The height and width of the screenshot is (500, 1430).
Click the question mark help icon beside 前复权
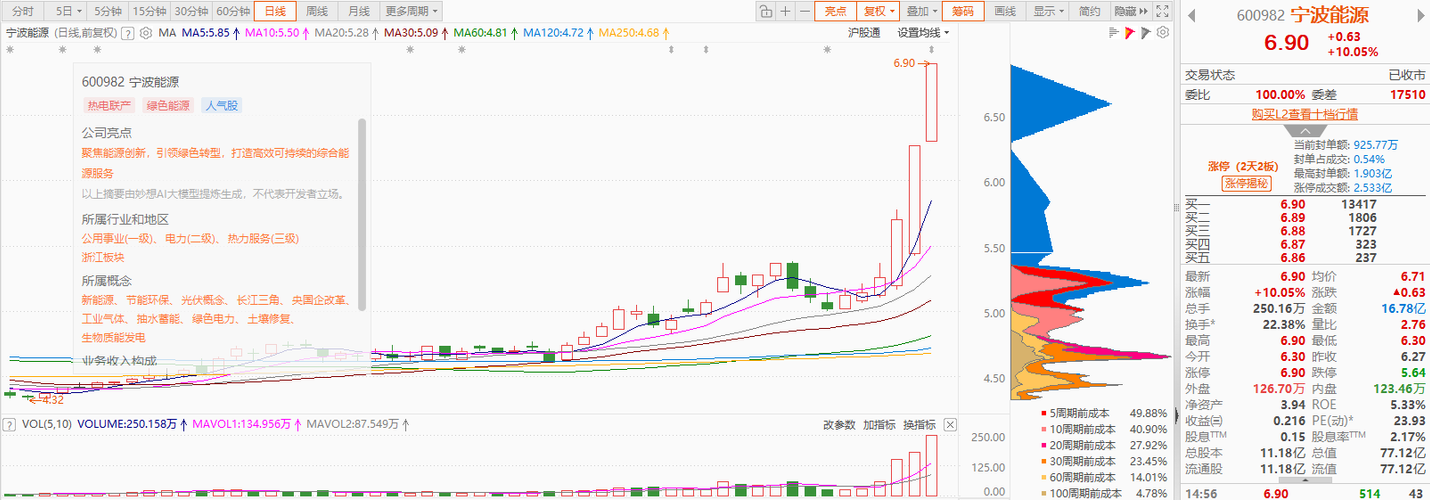tap(127, 33)
